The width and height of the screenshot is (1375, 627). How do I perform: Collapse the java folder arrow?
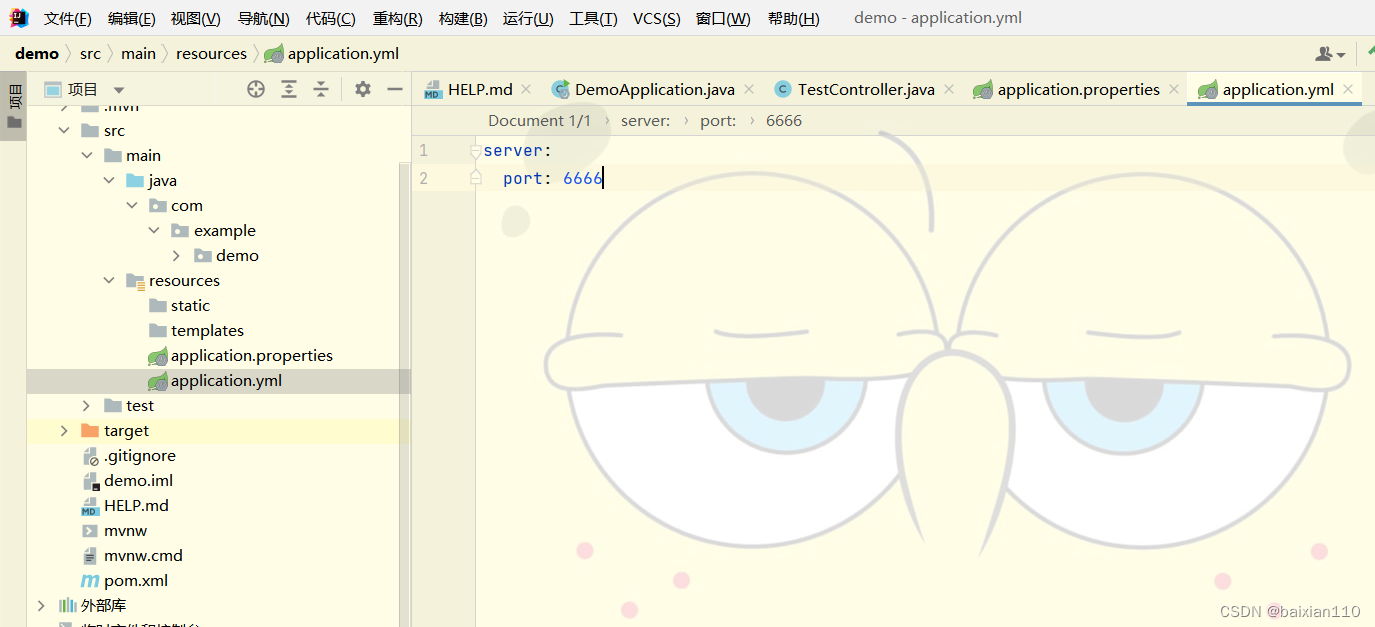tap(109, 180)
